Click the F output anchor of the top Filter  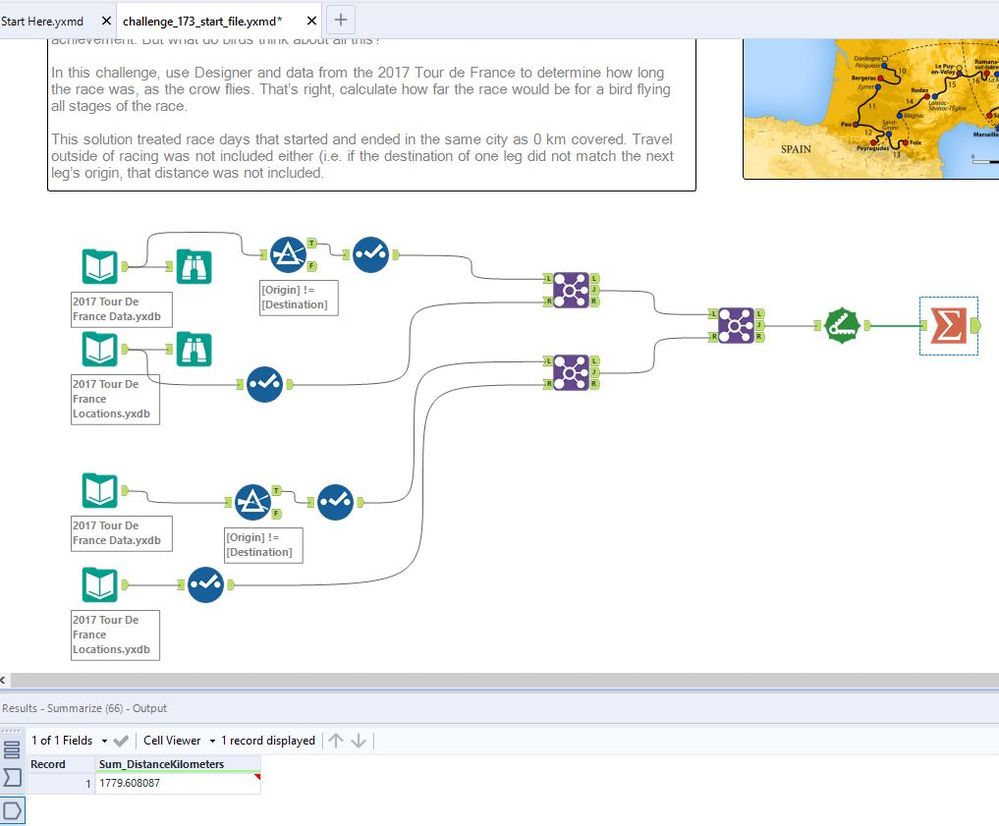tap(312, 266)
